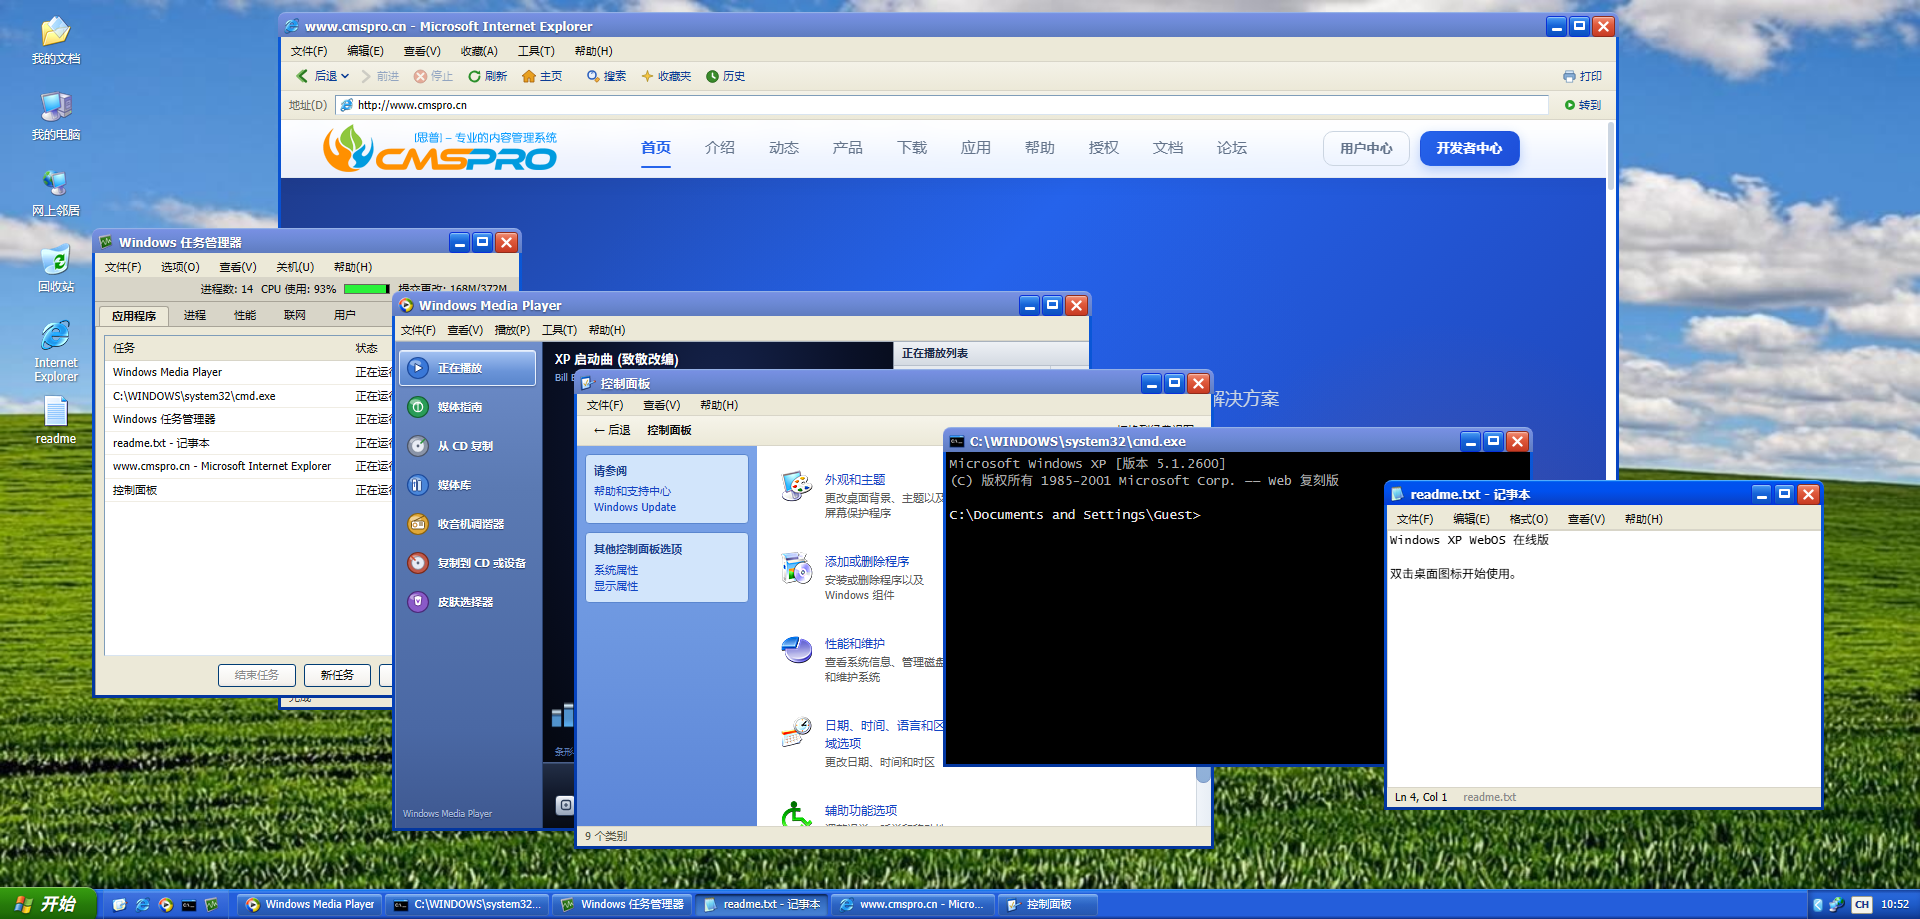Open 皮肤选择器 in Media Player sidebar
Viewport: 1920px width, 919px height.
[468, 602]
